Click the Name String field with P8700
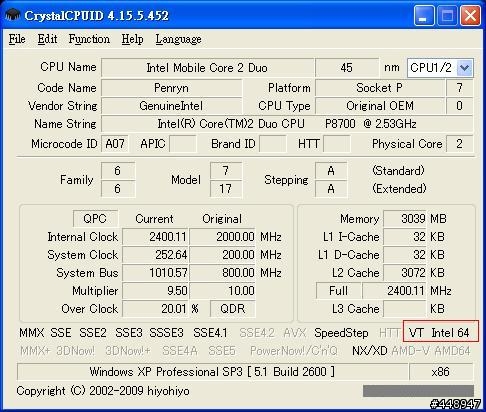Screen dimensions: 486x412 pos(287,124)
